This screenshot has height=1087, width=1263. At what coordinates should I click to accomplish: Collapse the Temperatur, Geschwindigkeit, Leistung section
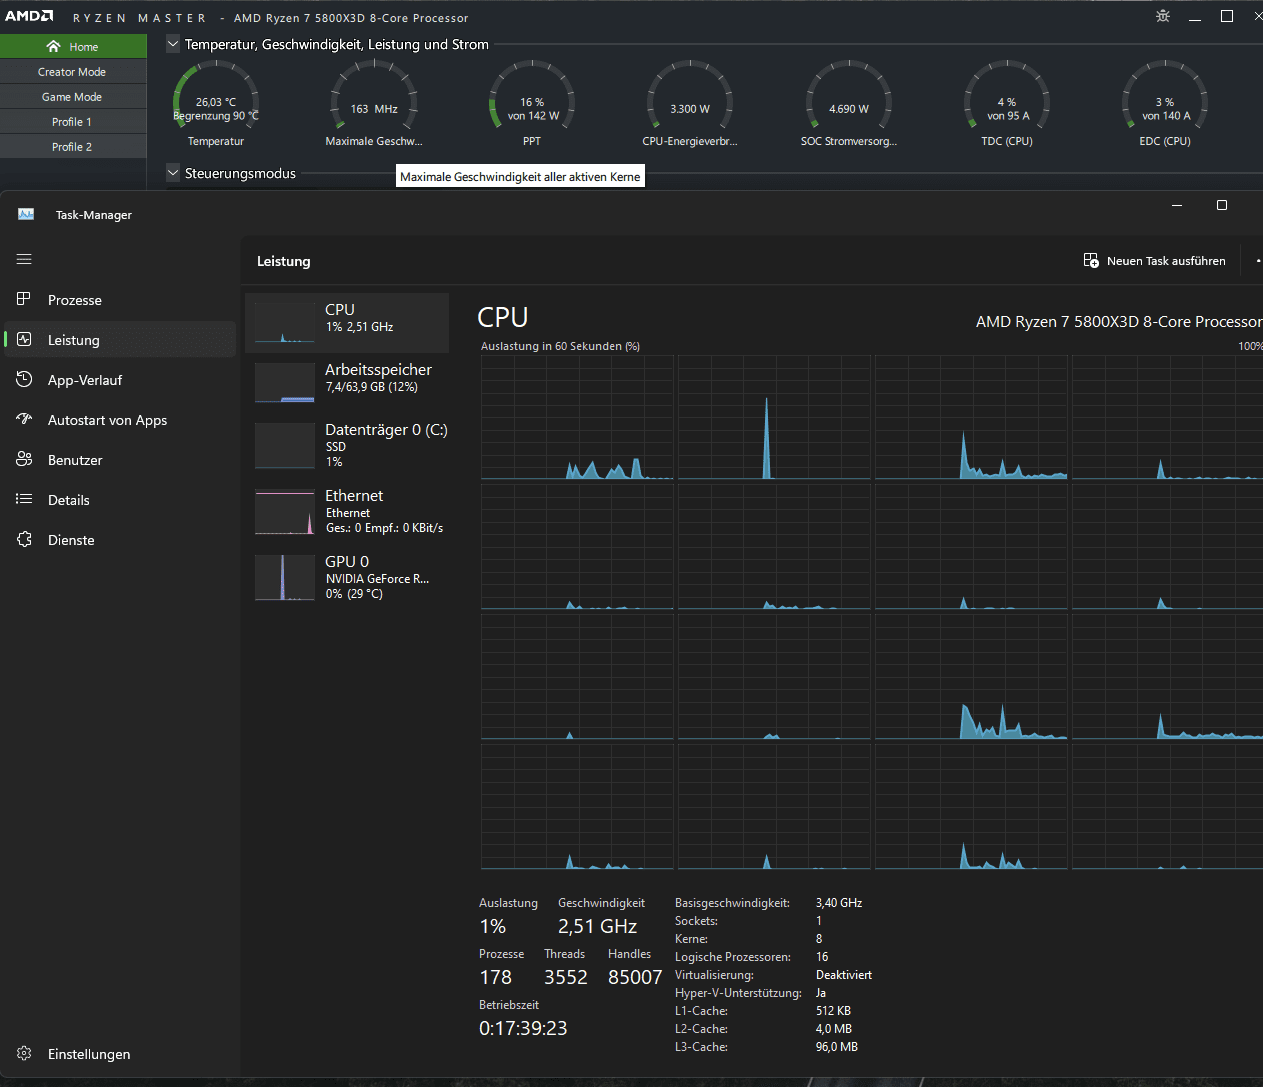[x=173, y=44]
